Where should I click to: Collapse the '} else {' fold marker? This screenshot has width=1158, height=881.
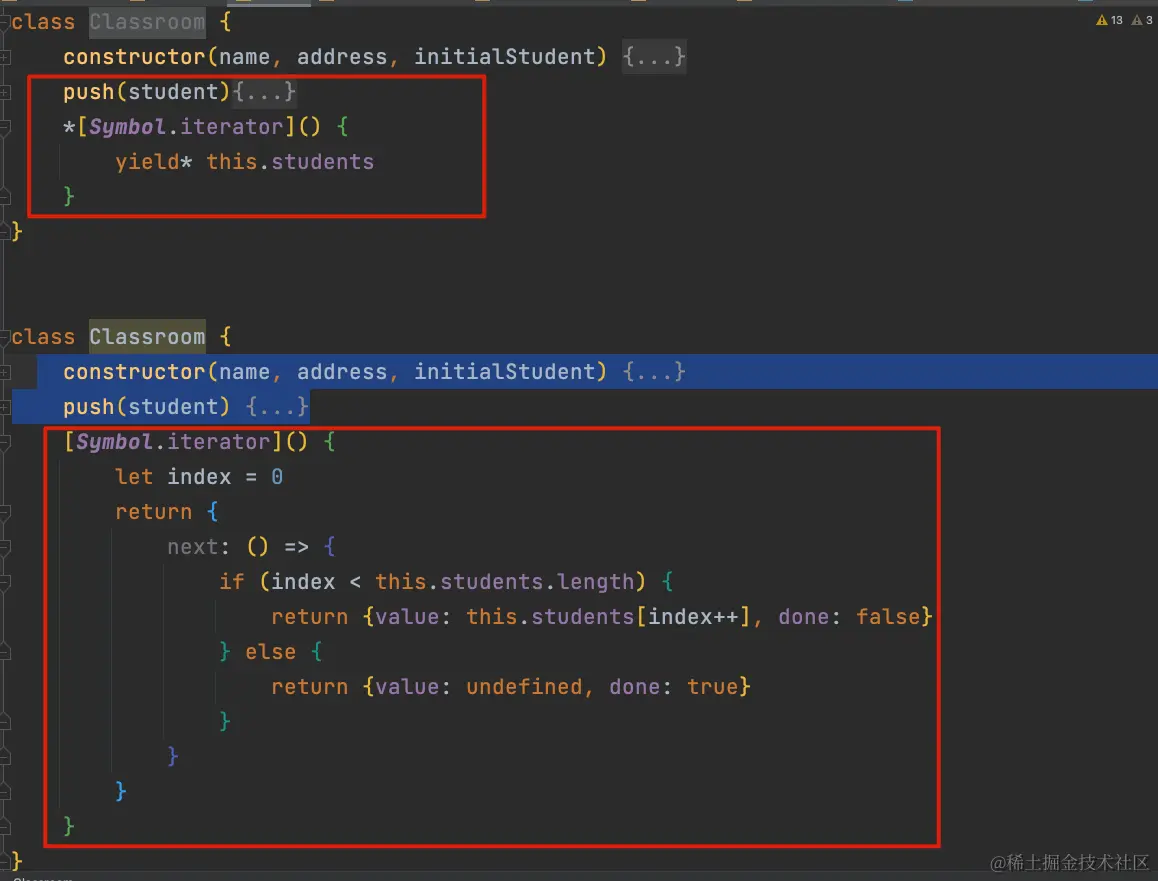4,652
